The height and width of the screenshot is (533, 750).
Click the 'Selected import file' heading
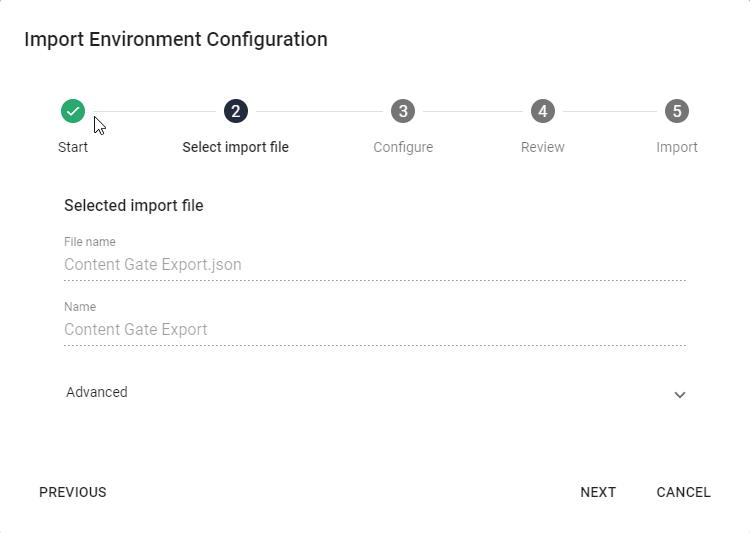tap(134, 206)
